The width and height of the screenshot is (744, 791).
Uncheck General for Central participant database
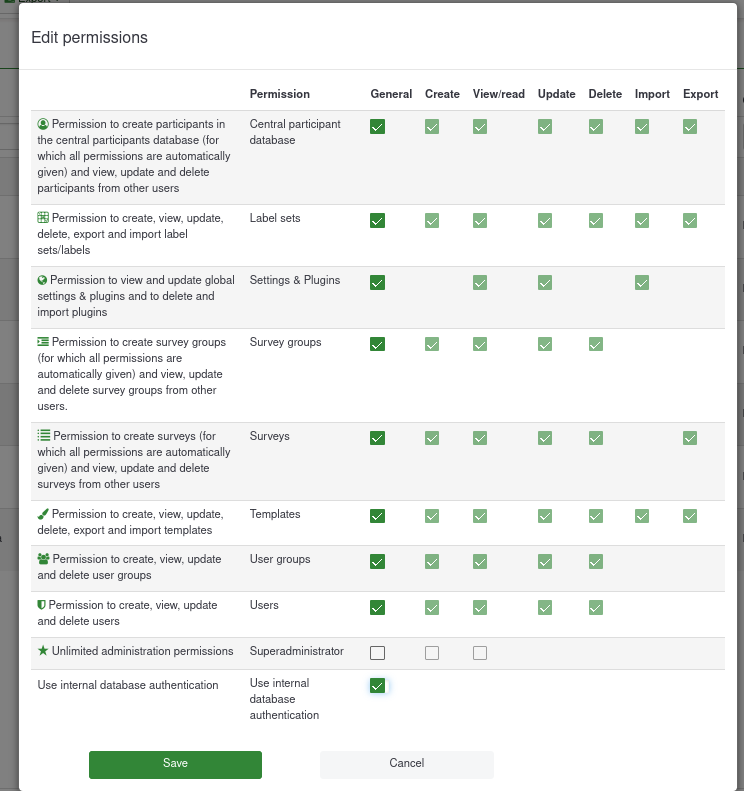[377, 127]
